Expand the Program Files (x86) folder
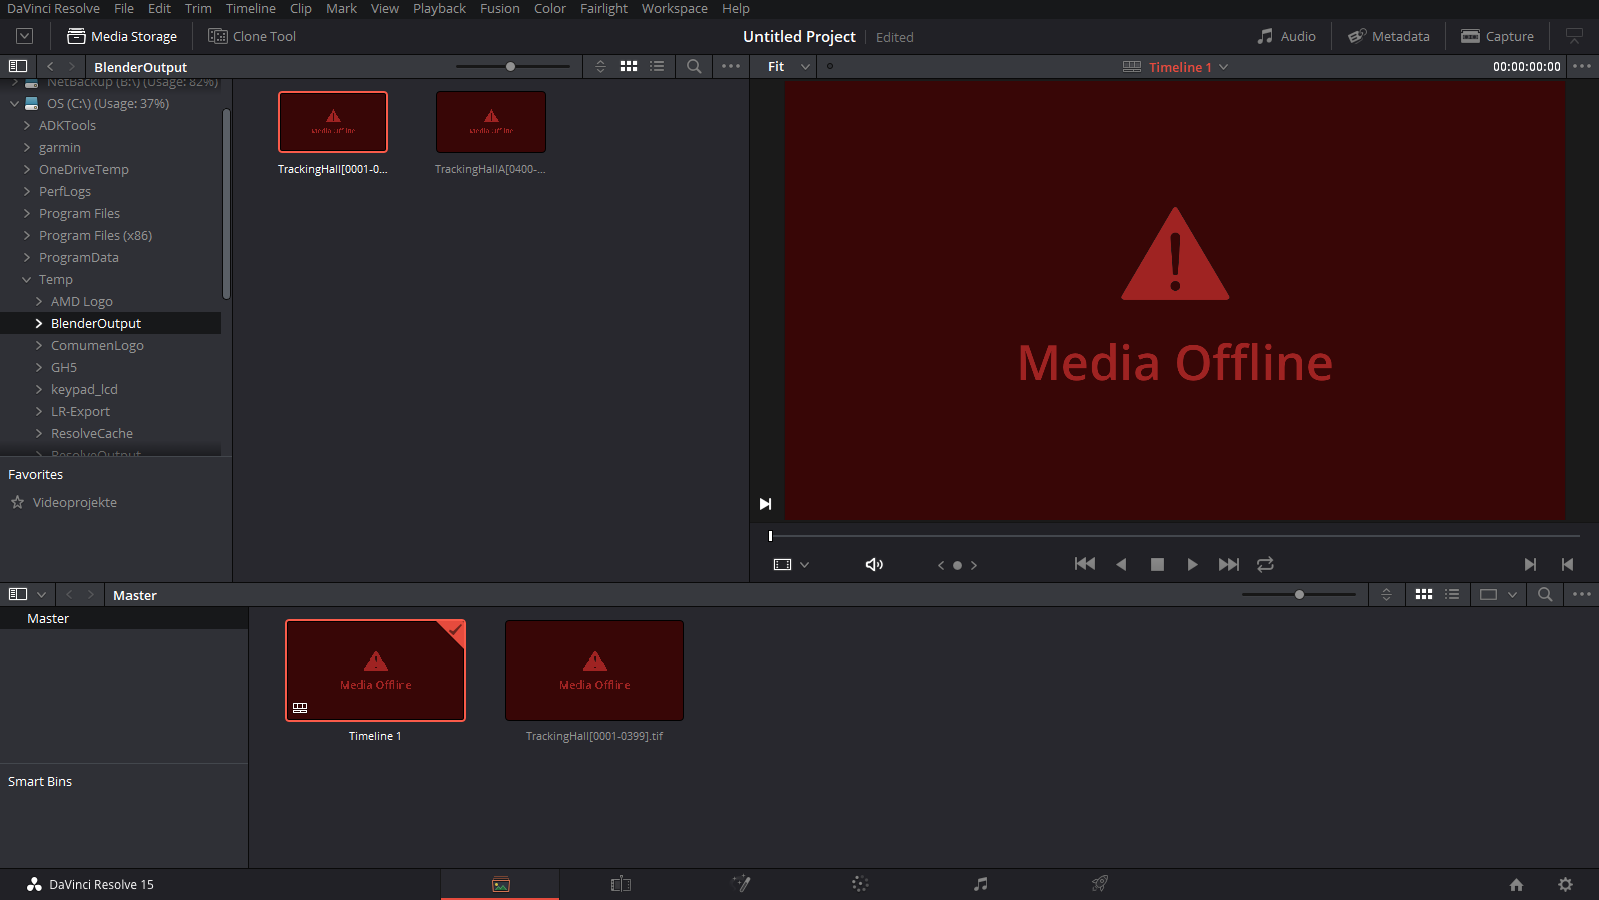 27,236
